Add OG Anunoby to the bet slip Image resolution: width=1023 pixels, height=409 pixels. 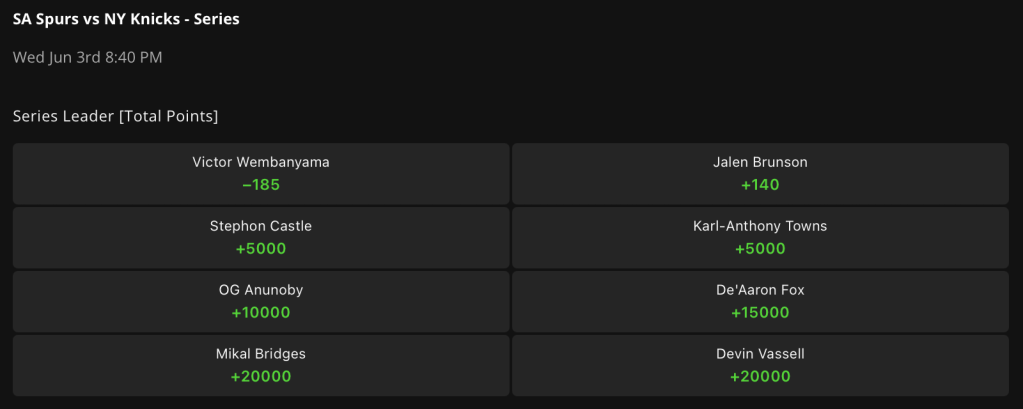click(261, 301)
